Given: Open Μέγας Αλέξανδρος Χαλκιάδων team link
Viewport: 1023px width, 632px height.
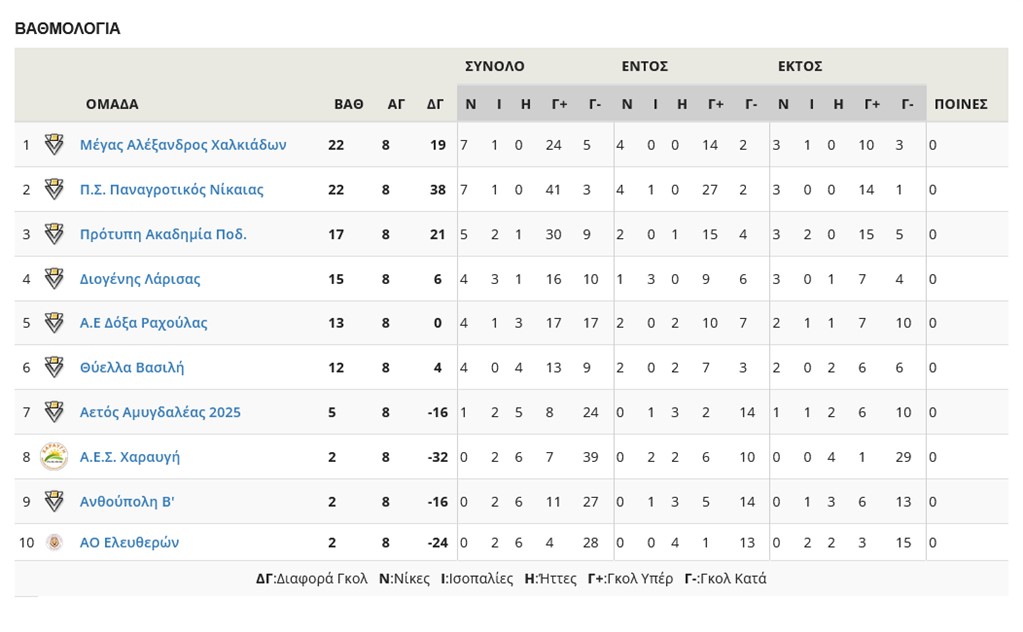Looking at the screenshot, I should [x=183, y=145].
